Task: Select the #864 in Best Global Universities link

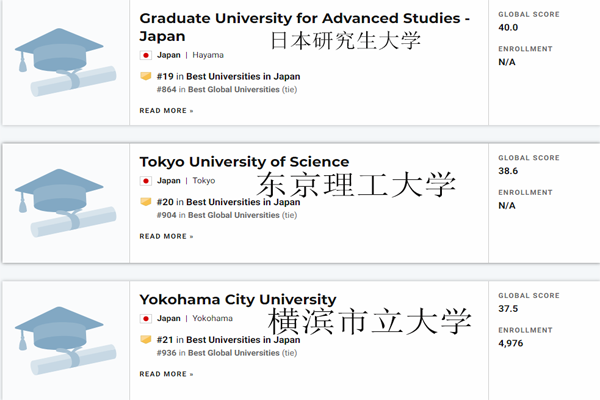Action: click(218, 90)
